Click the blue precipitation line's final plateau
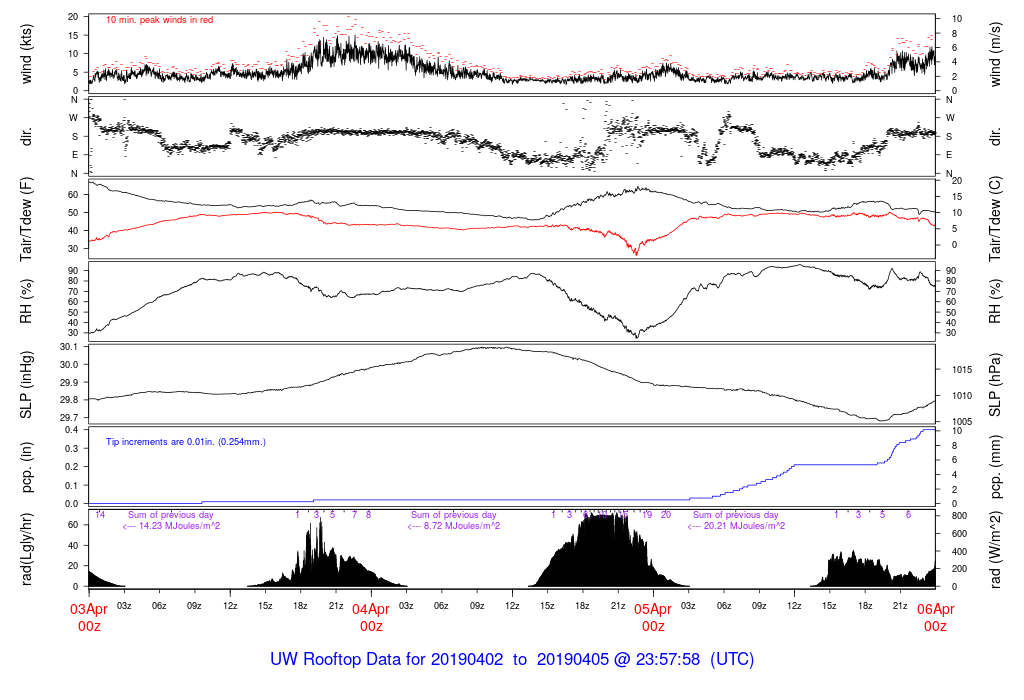 coord(928,430)
